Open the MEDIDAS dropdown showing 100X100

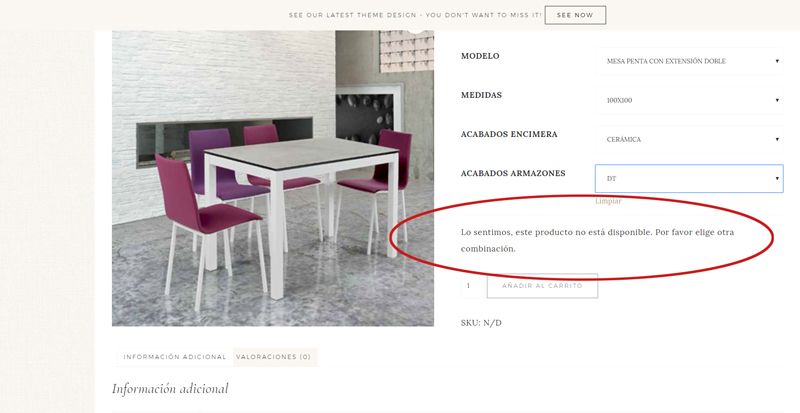click(x=689, y=100)
